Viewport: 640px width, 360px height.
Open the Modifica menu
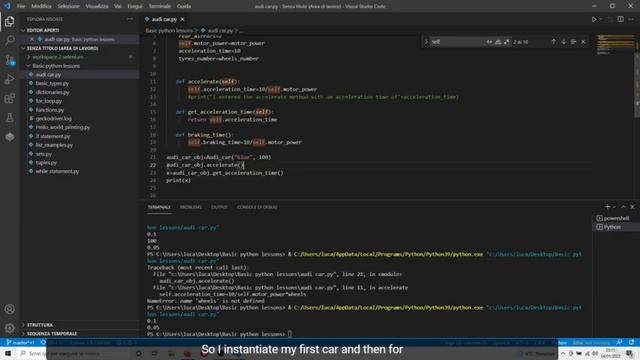(41, 6)
